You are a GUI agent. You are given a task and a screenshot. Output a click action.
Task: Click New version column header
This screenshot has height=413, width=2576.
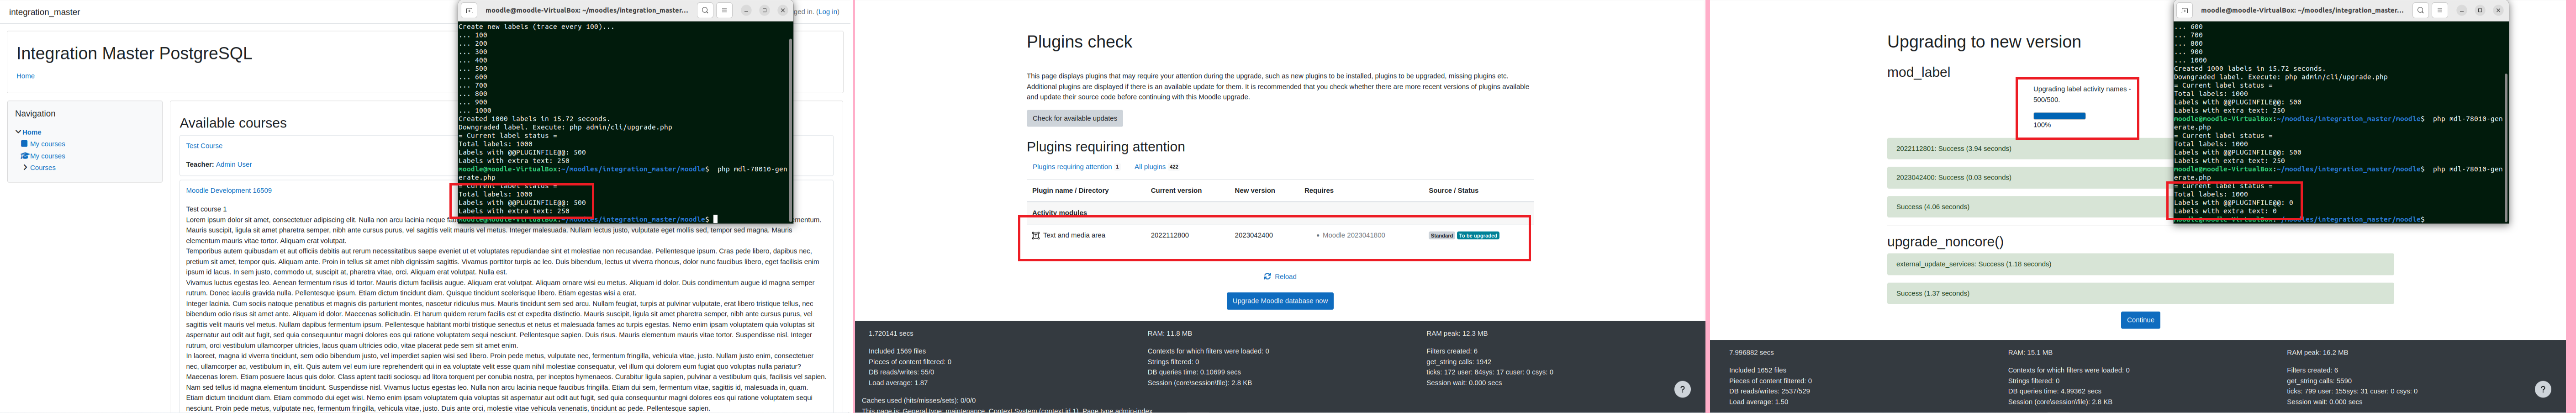[x=1254, y=190]
